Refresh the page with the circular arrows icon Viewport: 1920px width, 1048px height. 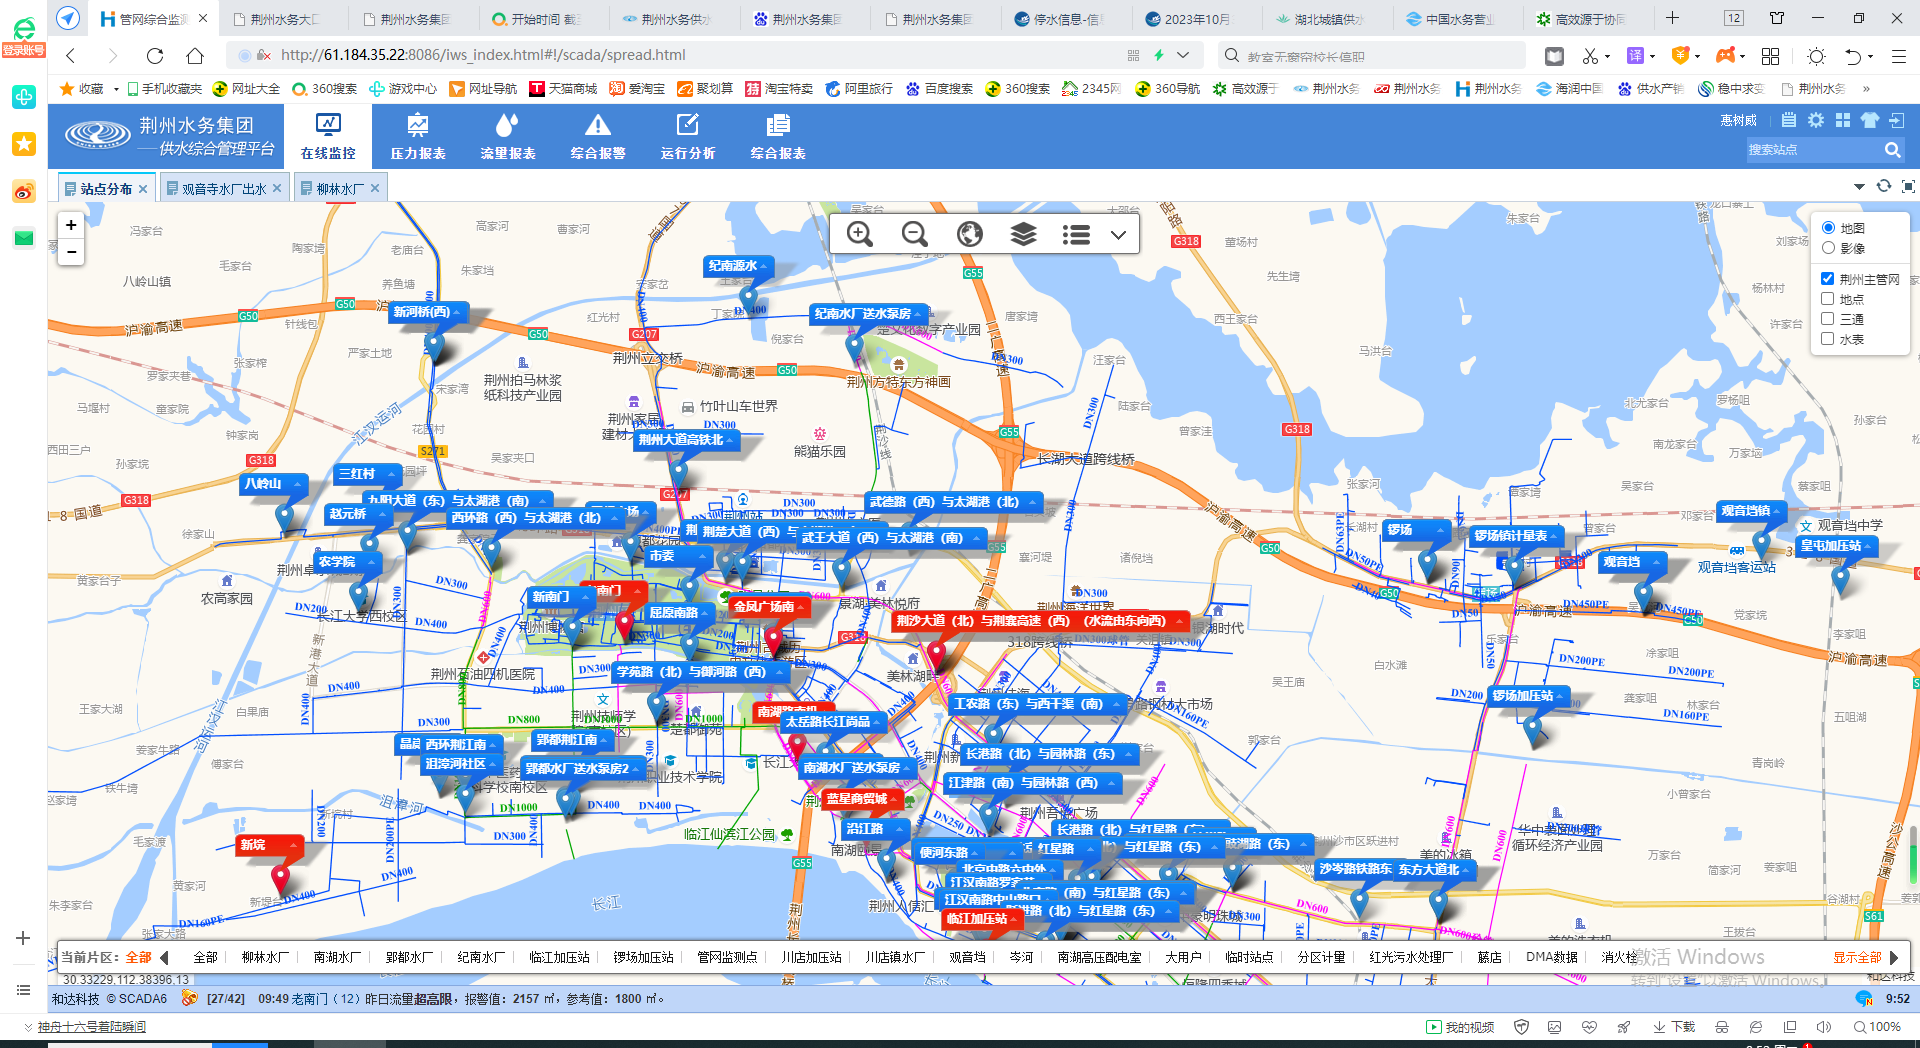(x=1884, y=186)
